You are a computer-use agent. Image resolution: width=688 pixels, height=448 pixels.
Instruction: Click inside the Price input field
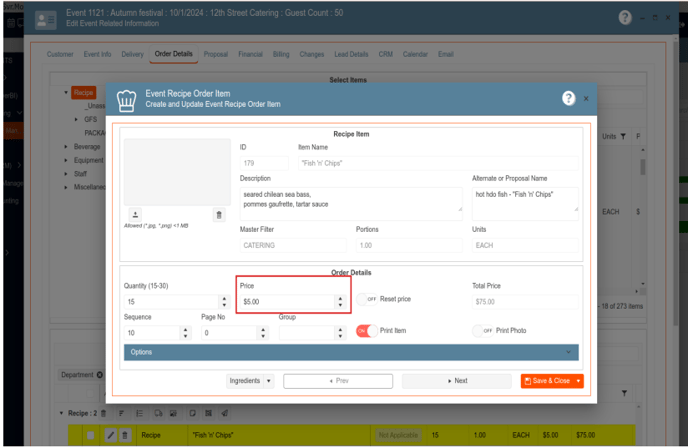click(286, 301)
